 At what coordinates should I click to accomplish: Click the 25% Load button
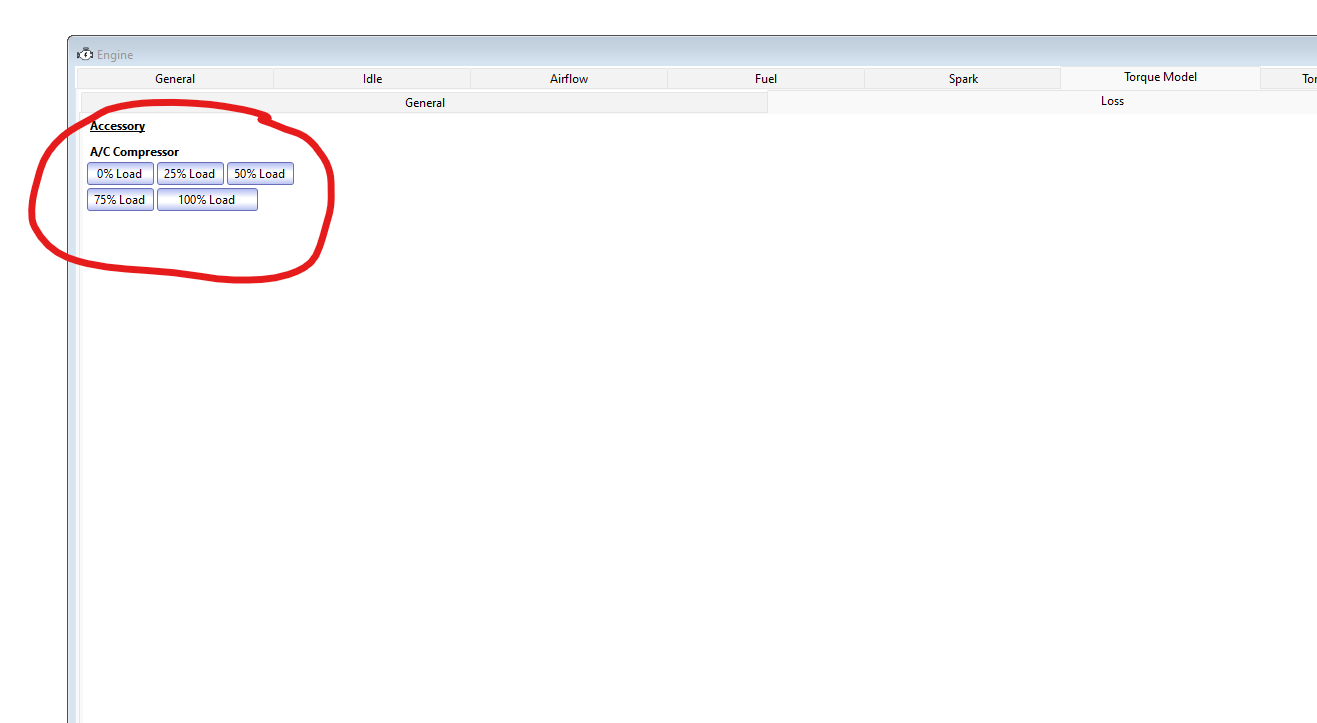tap(190, 174)
